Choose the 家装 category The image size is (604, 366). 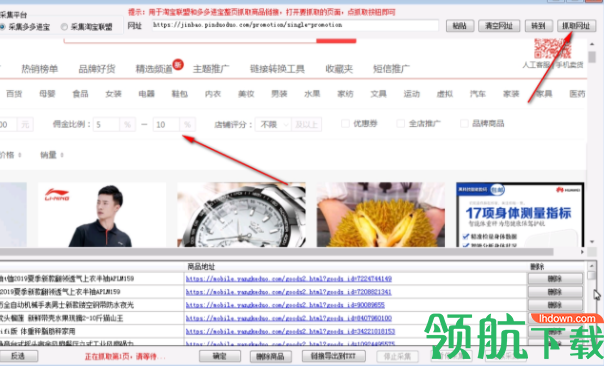pos(511,94)
